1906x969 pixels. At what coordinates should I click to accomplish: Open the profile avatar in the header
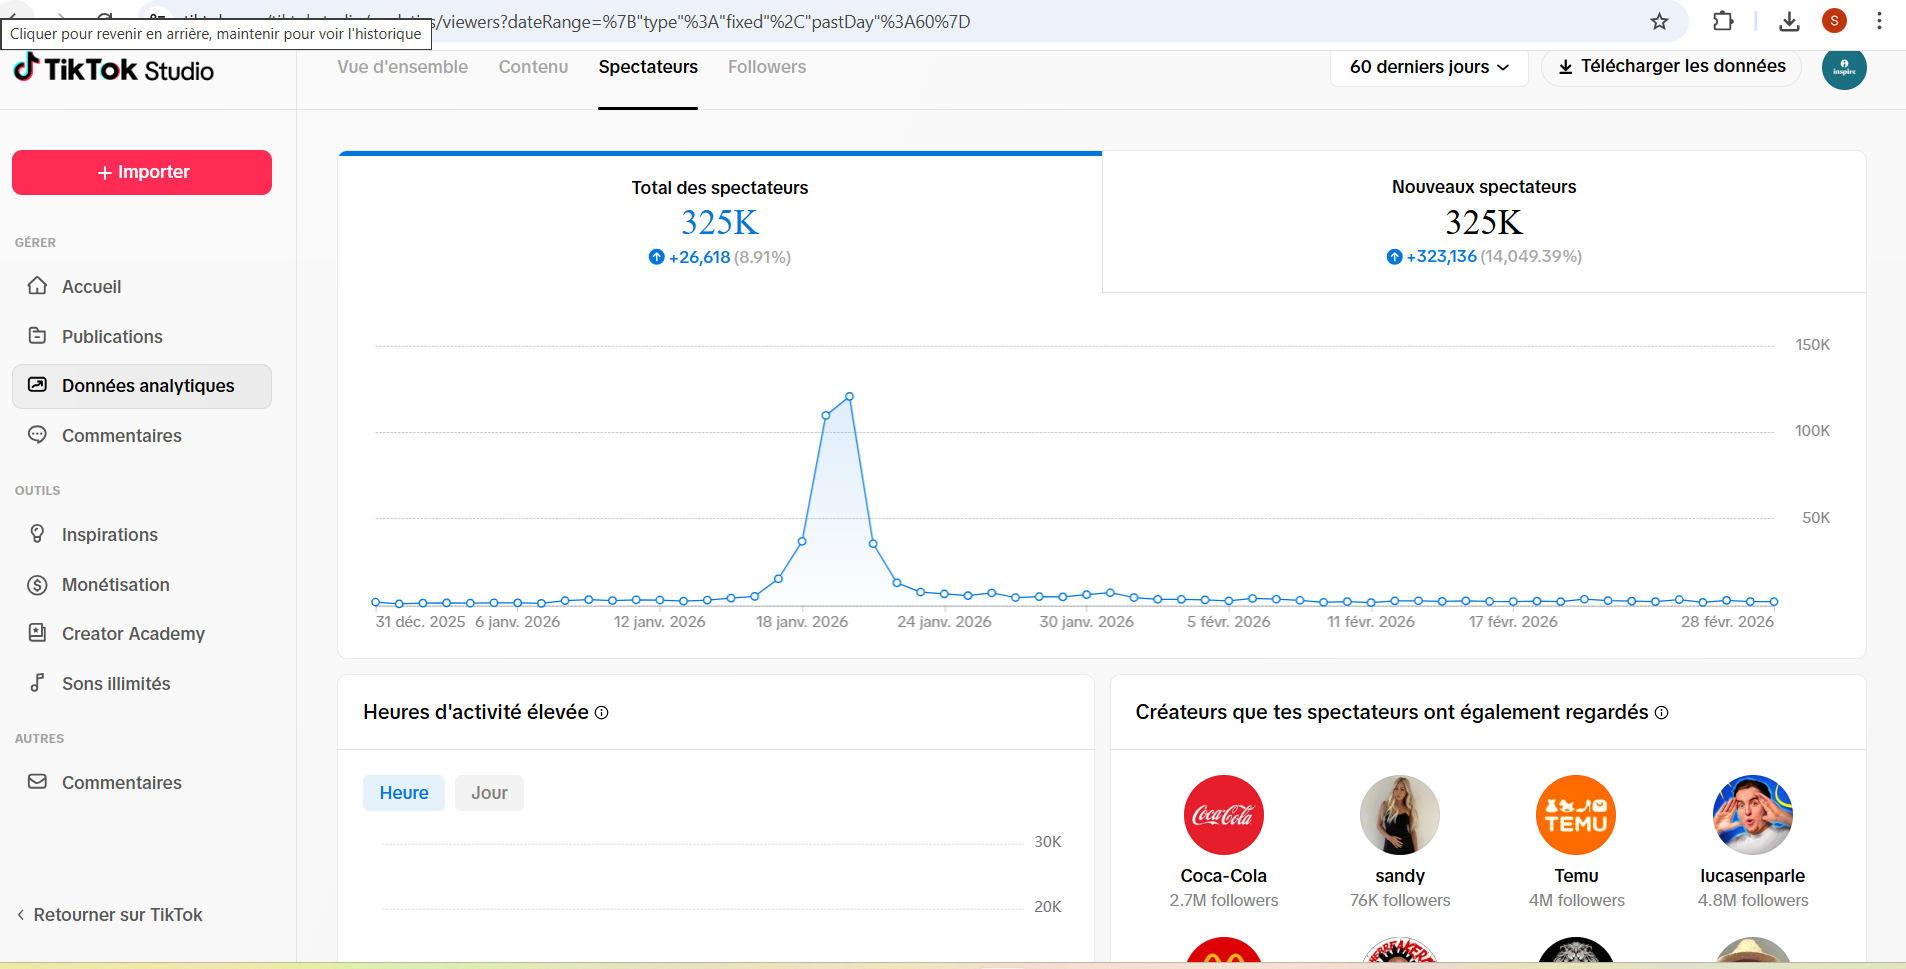tap(1843, 68)
